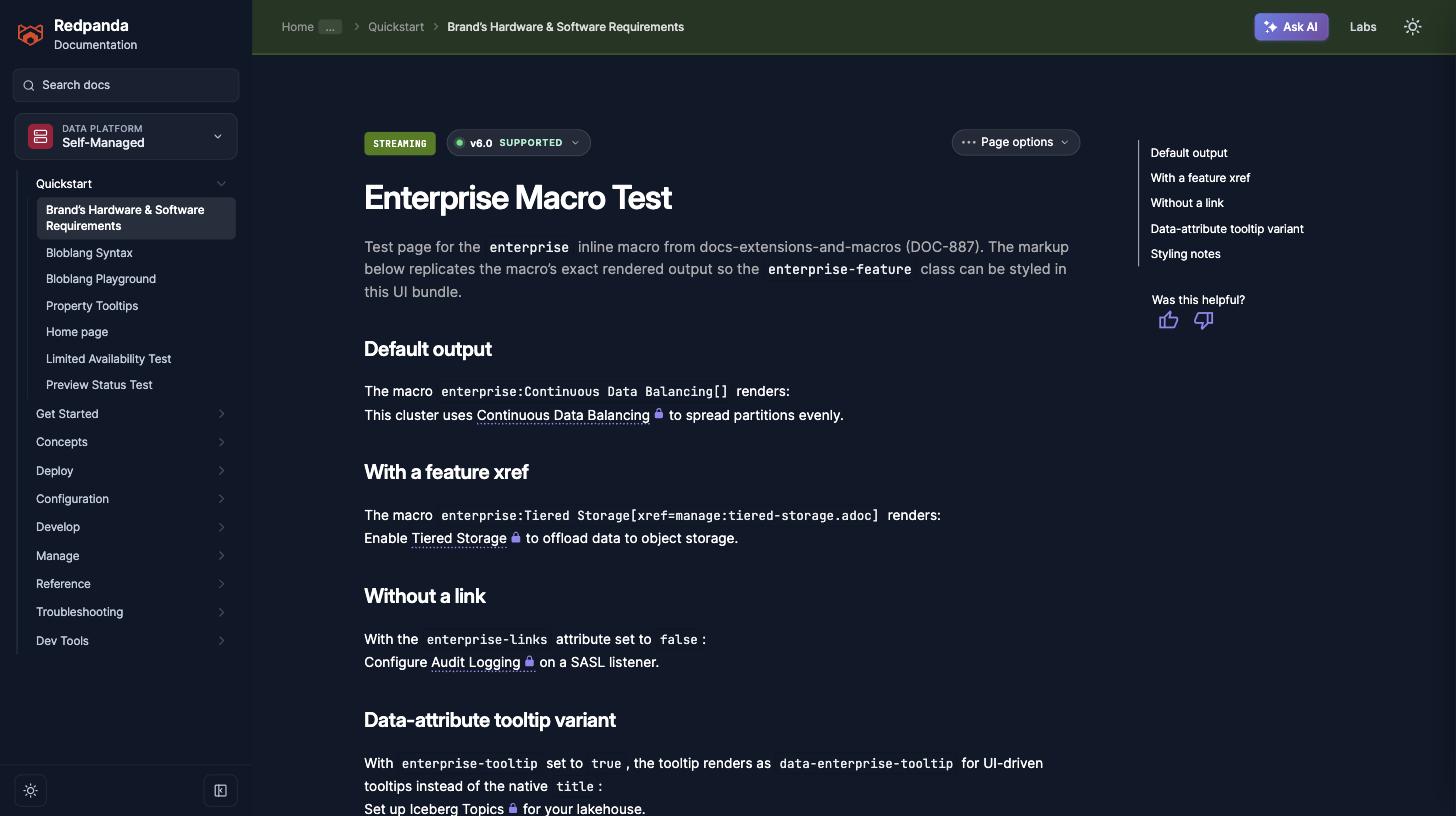Click the Redpanda logo icon
The width and height of the screenshot is (1456, 816).
[x=30, y=35]
